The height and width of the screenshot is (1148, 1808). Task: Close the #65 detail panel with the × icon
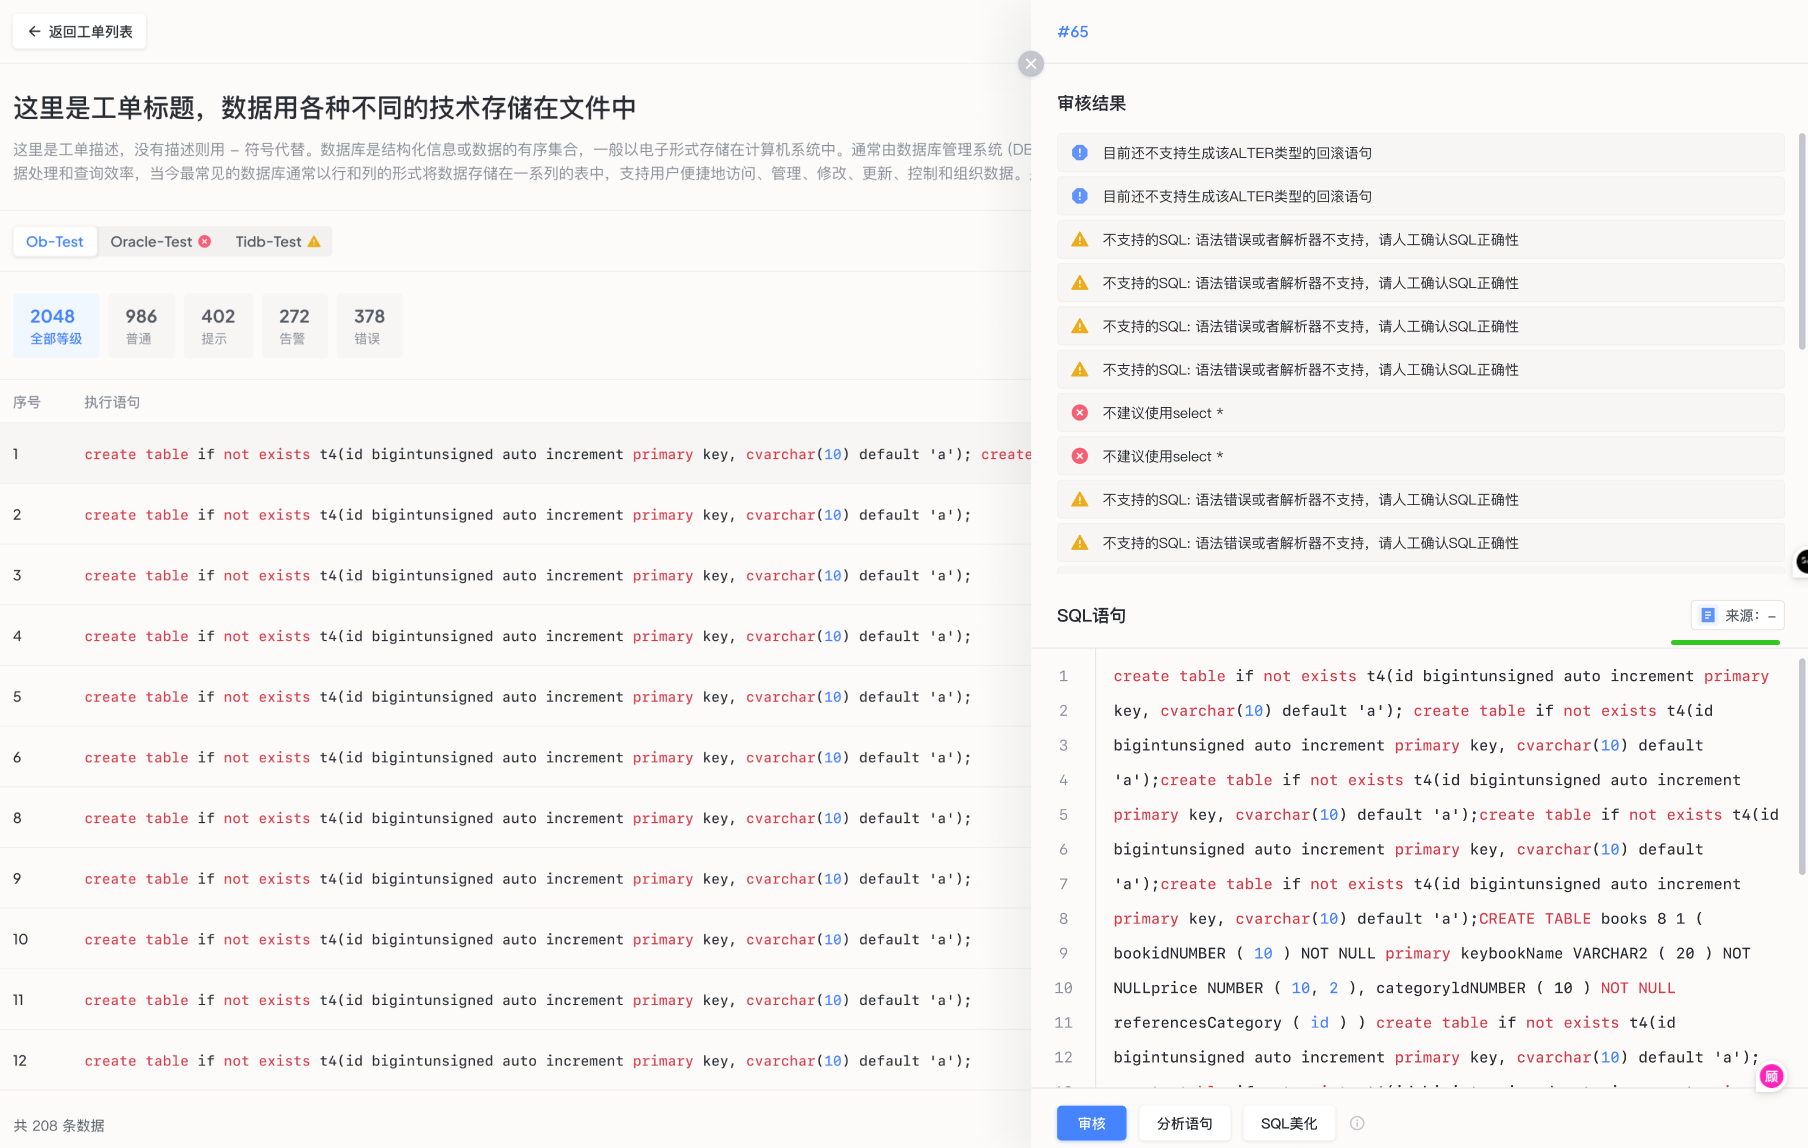(1031, 63)
